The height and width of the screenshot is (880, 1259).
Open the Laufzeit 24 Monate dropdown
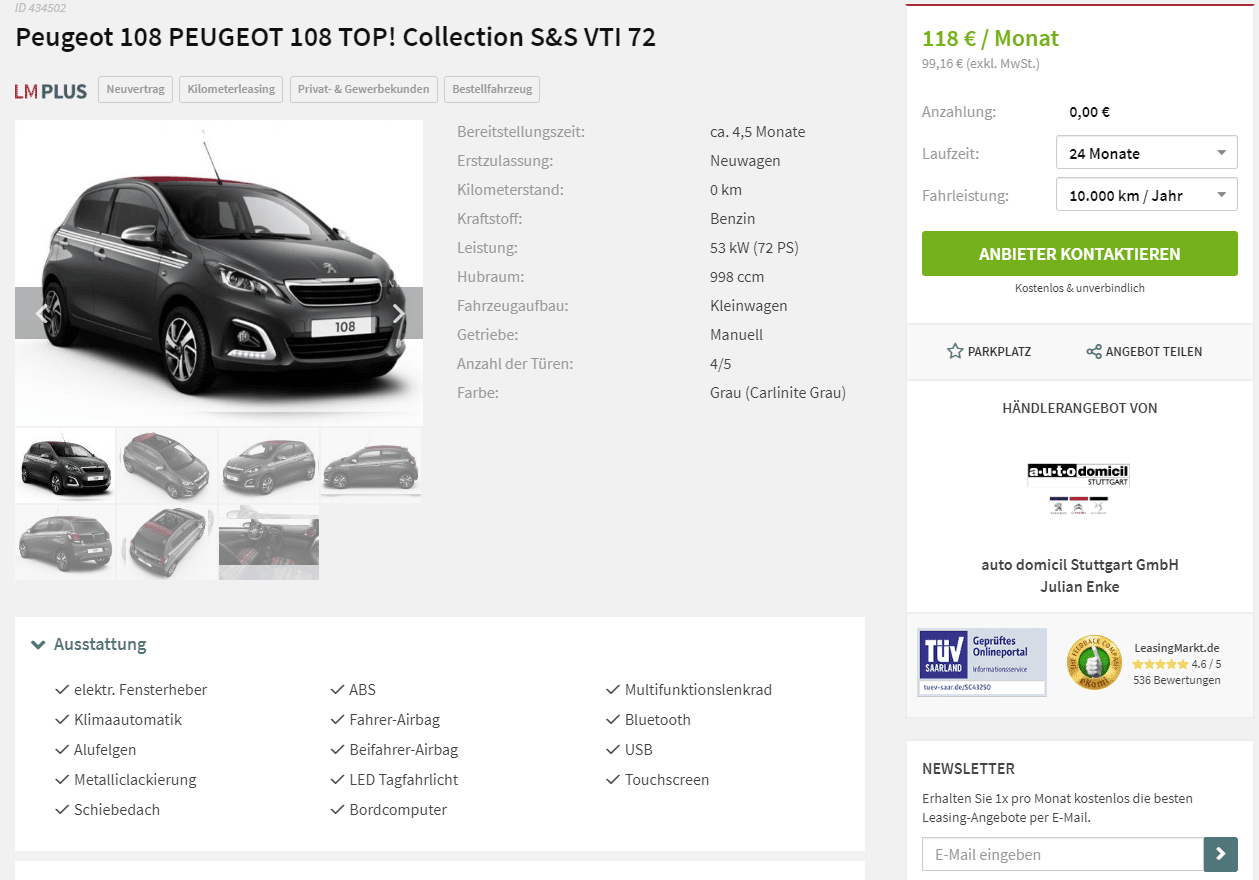[1147, 153]
